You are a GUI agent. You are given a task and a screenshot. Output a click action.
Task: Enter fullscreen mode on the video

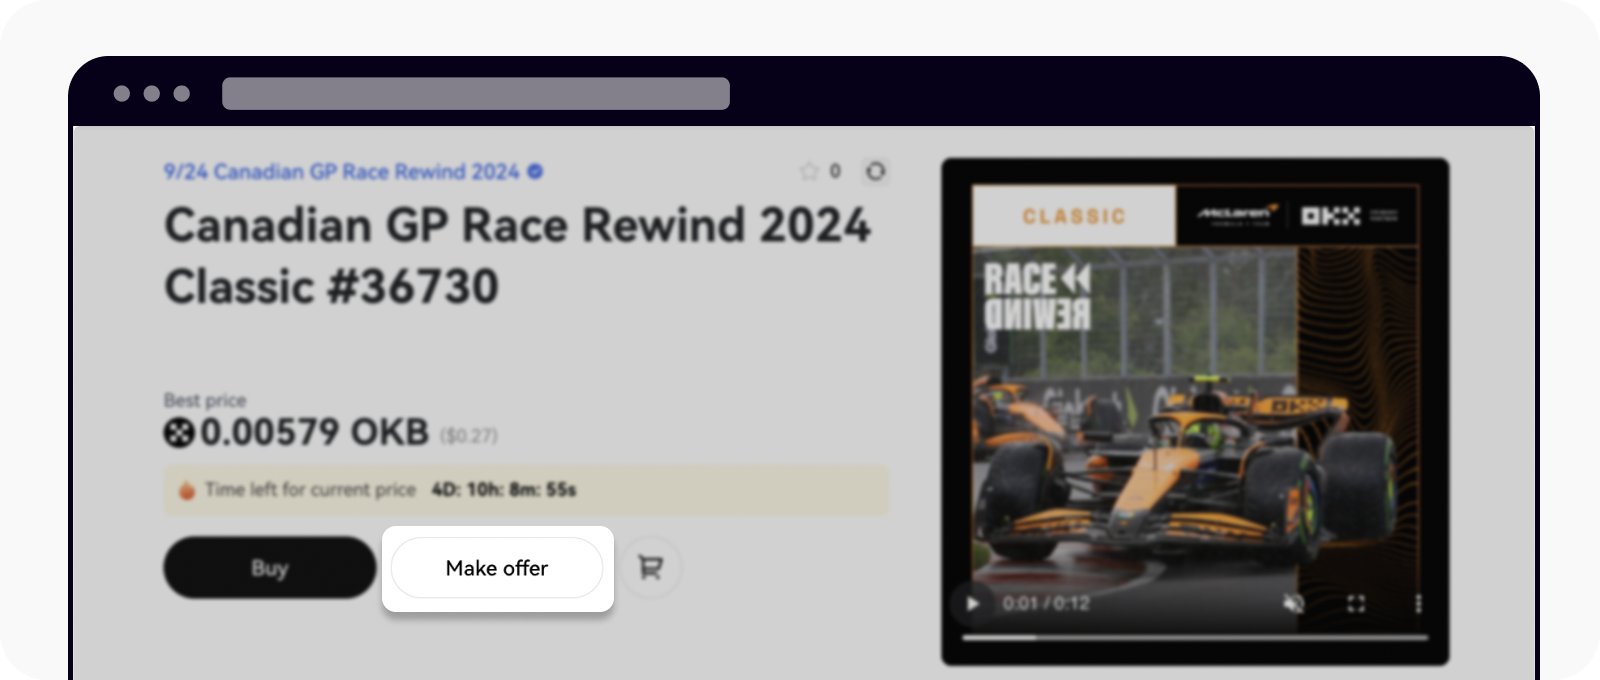point(1356,604)
